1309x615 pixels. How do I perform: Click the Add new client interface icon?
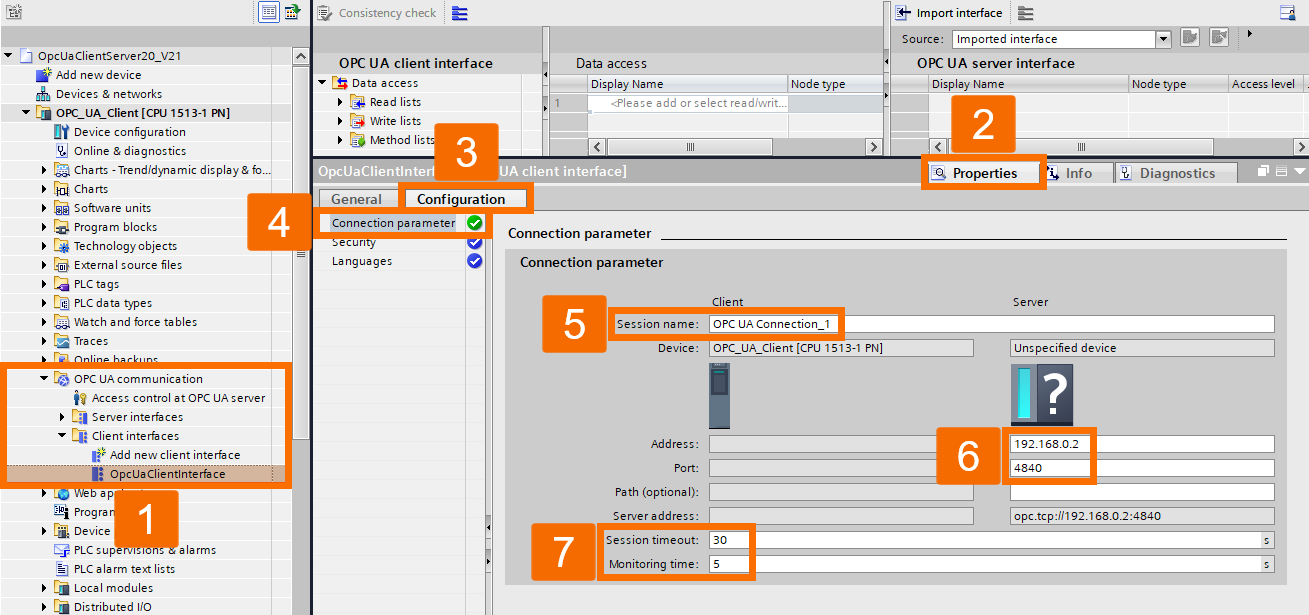[x=98, y=455]
